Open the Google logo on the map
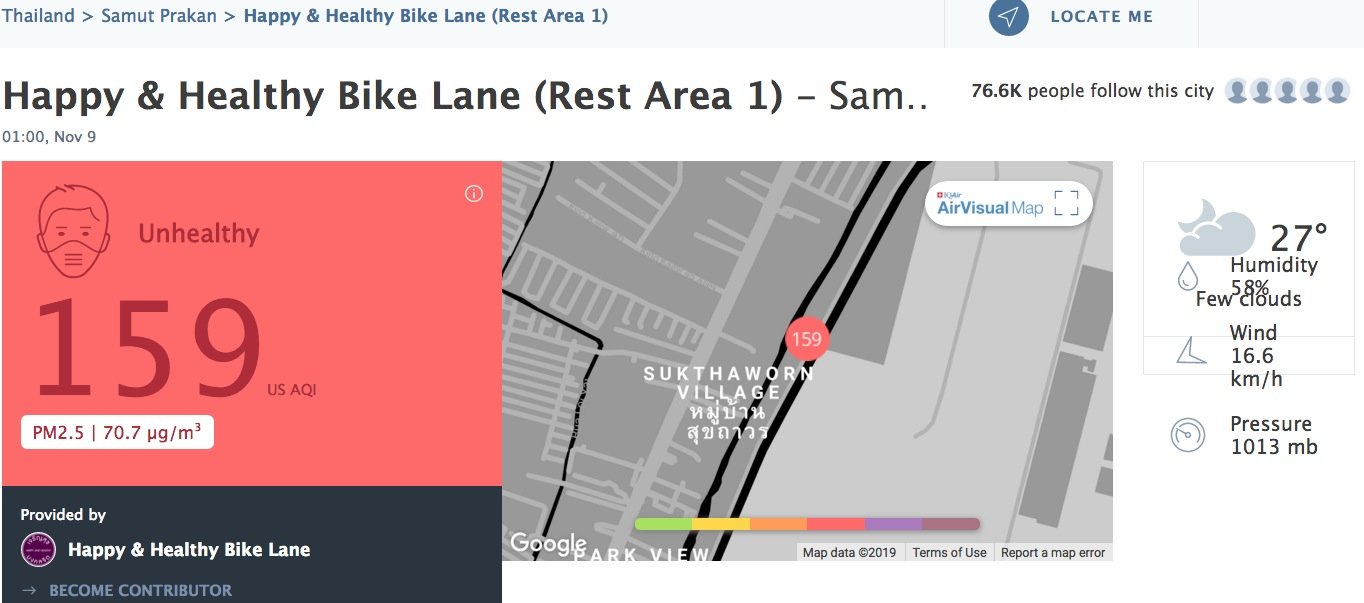Screen dimensions: 1364x603 [x=547, y=543]
